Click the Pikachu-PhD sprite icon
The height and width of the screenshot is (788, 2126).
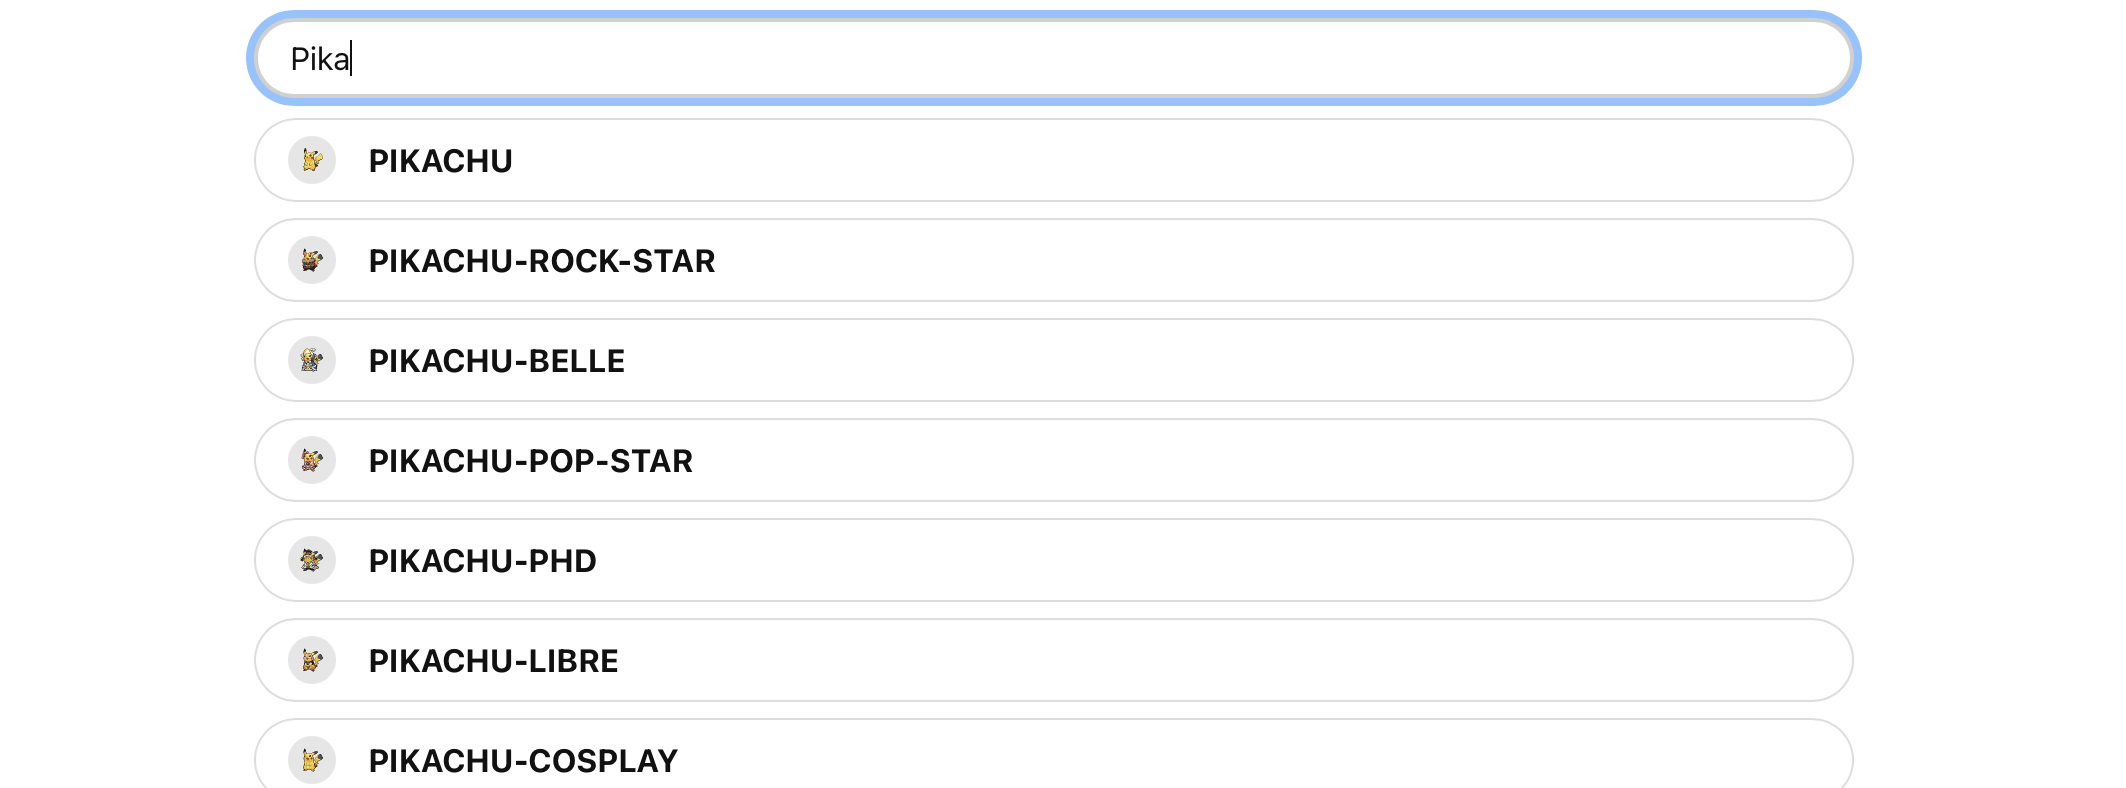coord(312,560)
